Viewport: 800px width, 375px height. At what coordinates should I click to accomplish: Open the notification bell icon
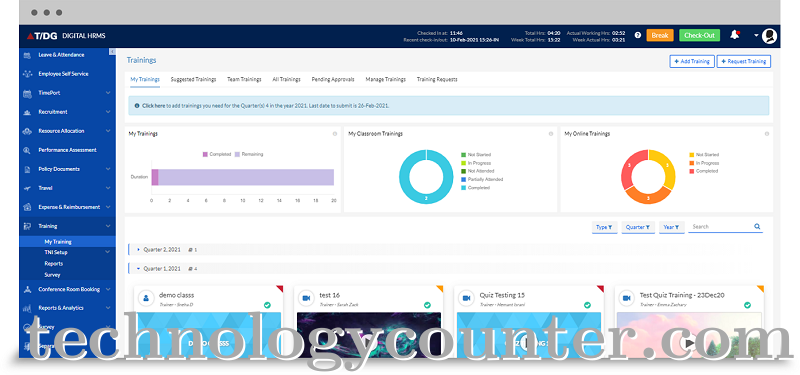pyautogui.click(x=735, y=35)
